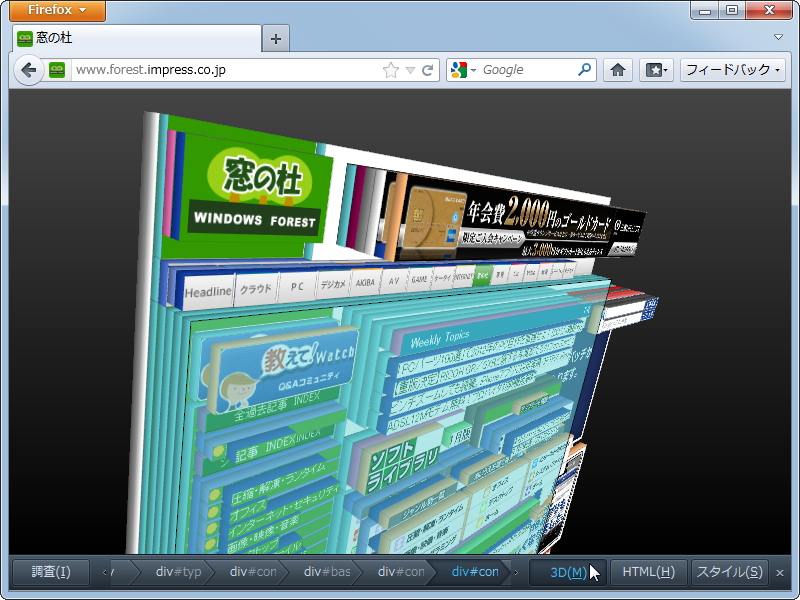Toggle the HTML(H) panel open
Screen dimensions: 800x600
648,571
